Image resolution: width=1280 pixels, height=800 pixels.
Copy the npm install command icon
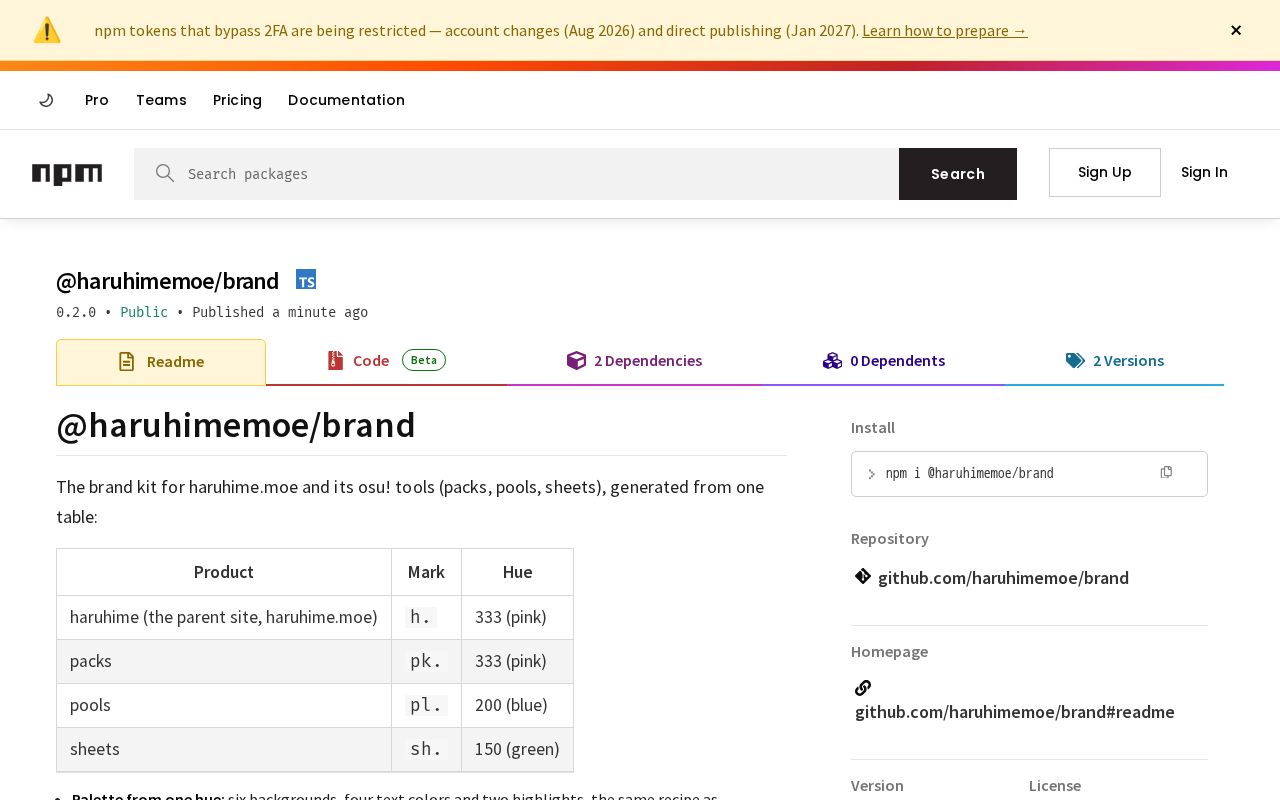coord(1166,472)
